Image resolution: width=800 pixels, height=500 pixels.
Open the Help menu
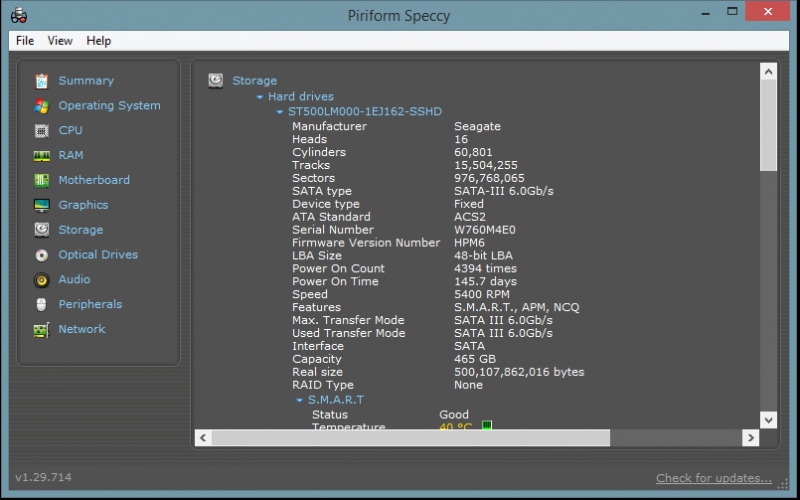coord(98,41)
